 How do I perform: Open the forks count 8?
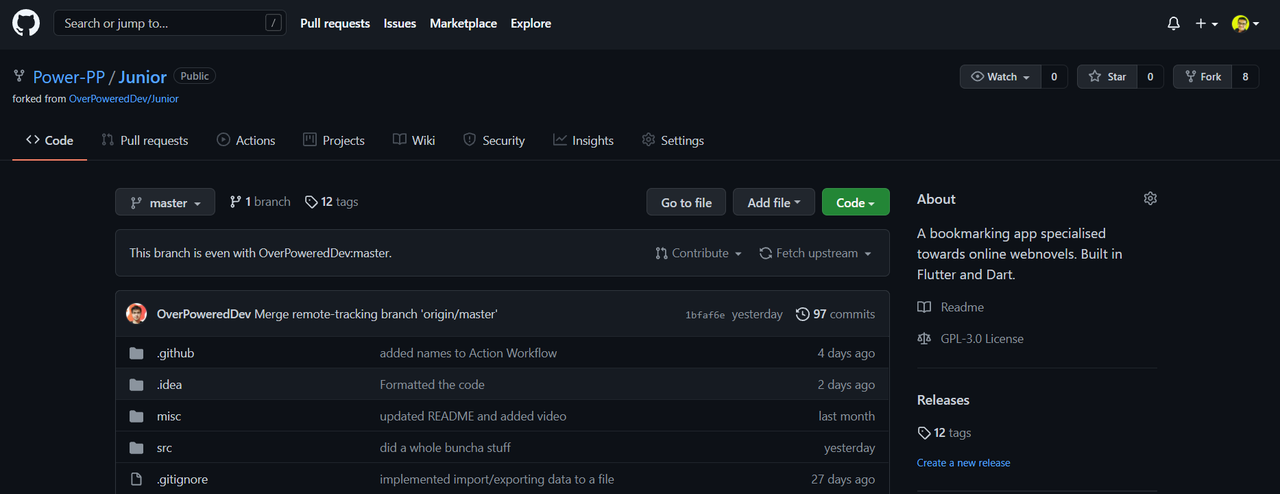(x=1245, y=77)
